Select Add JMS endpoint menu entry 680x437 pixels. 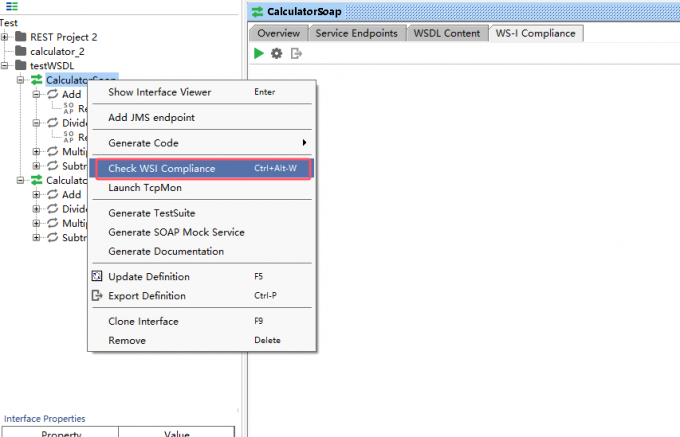(x=202, y=117)
